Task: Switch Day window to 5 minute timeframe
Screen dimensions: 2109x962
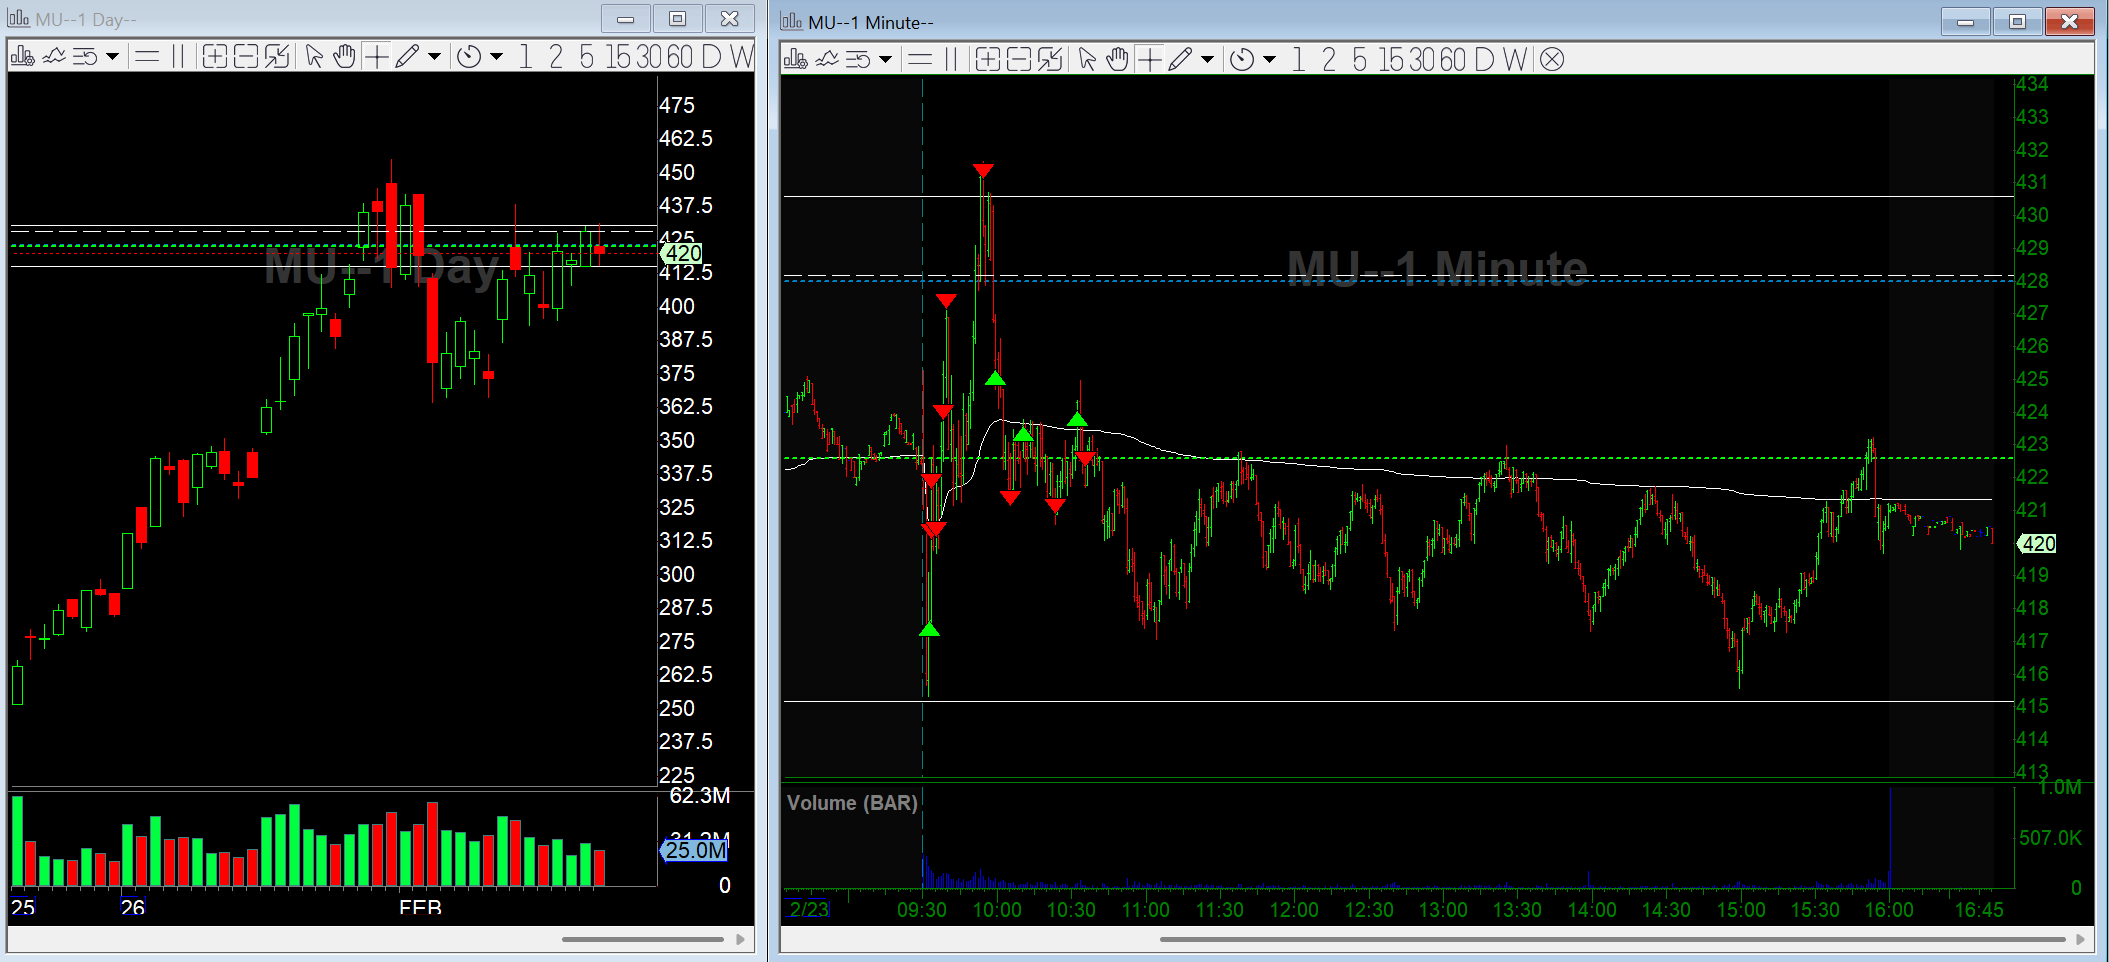Action: point(587,57)
